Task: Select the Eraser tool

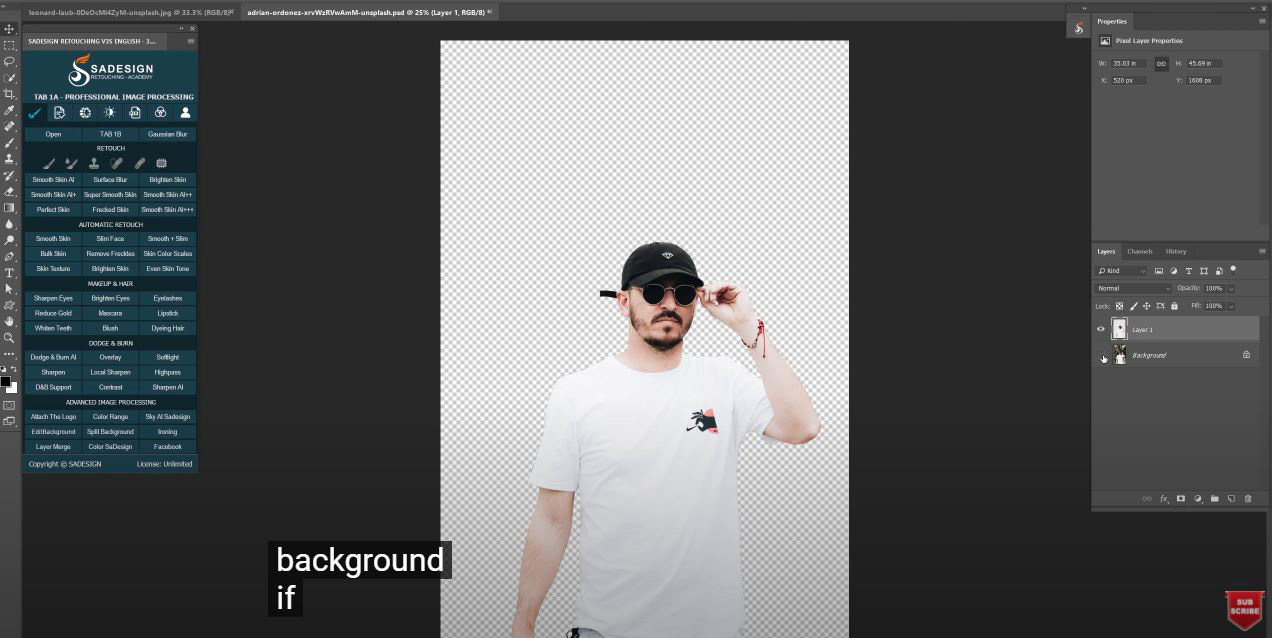Action: [9, 191]
